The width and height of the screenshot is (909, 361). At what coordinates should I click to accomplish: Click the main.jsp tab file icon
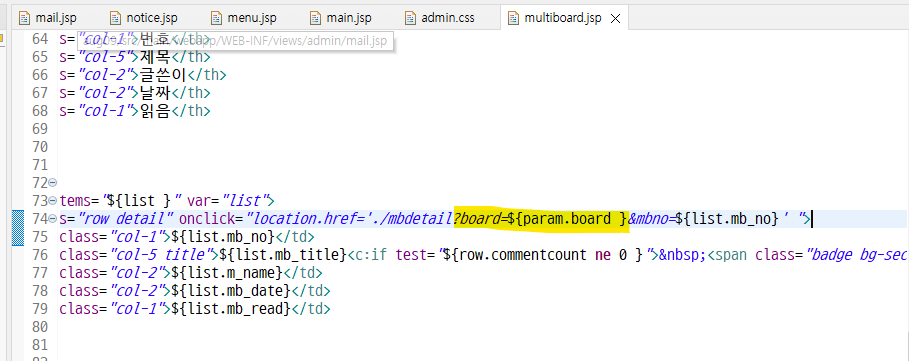[x=315, y=18]
